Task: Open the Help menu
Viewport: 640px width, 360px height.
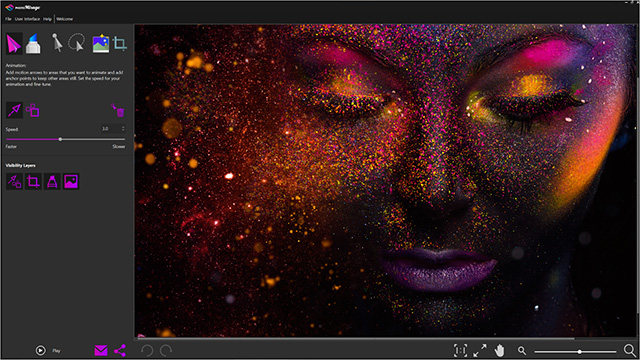Action: (x=47, y=19)
